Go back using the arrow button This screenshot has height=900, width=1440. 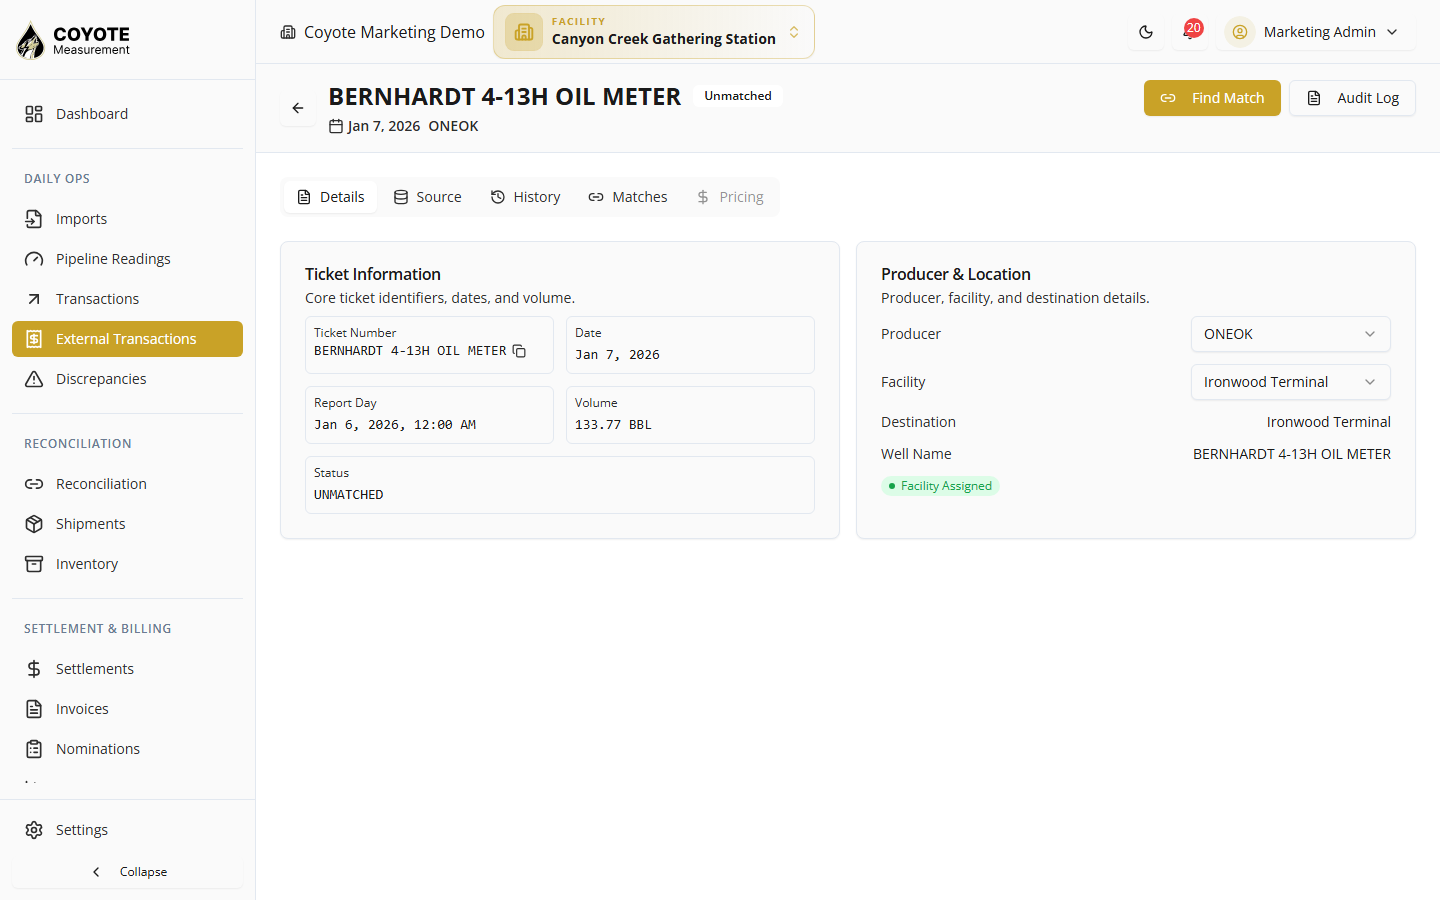coord(298,108)
